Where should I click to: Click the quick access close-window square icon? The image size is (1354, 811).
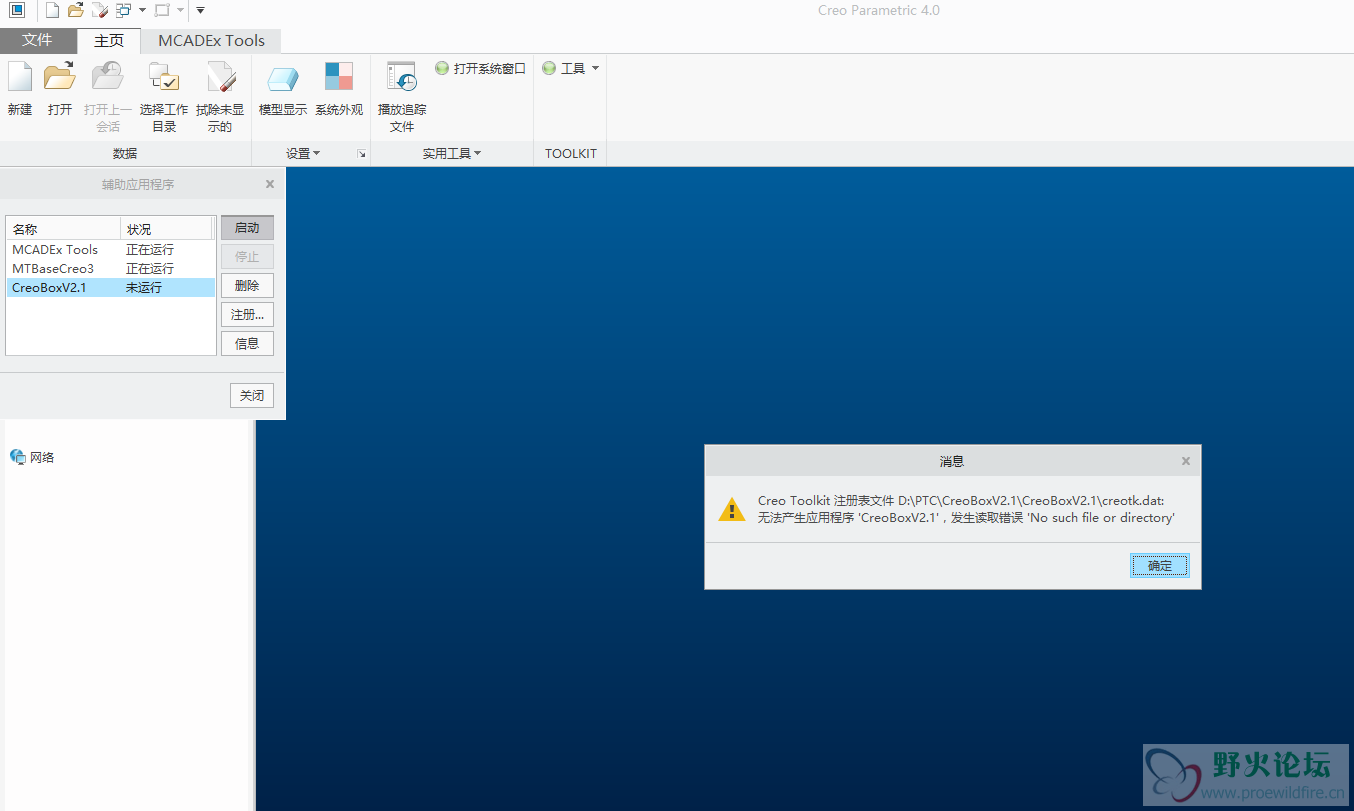pyautogui.click(x=162, y=10)
